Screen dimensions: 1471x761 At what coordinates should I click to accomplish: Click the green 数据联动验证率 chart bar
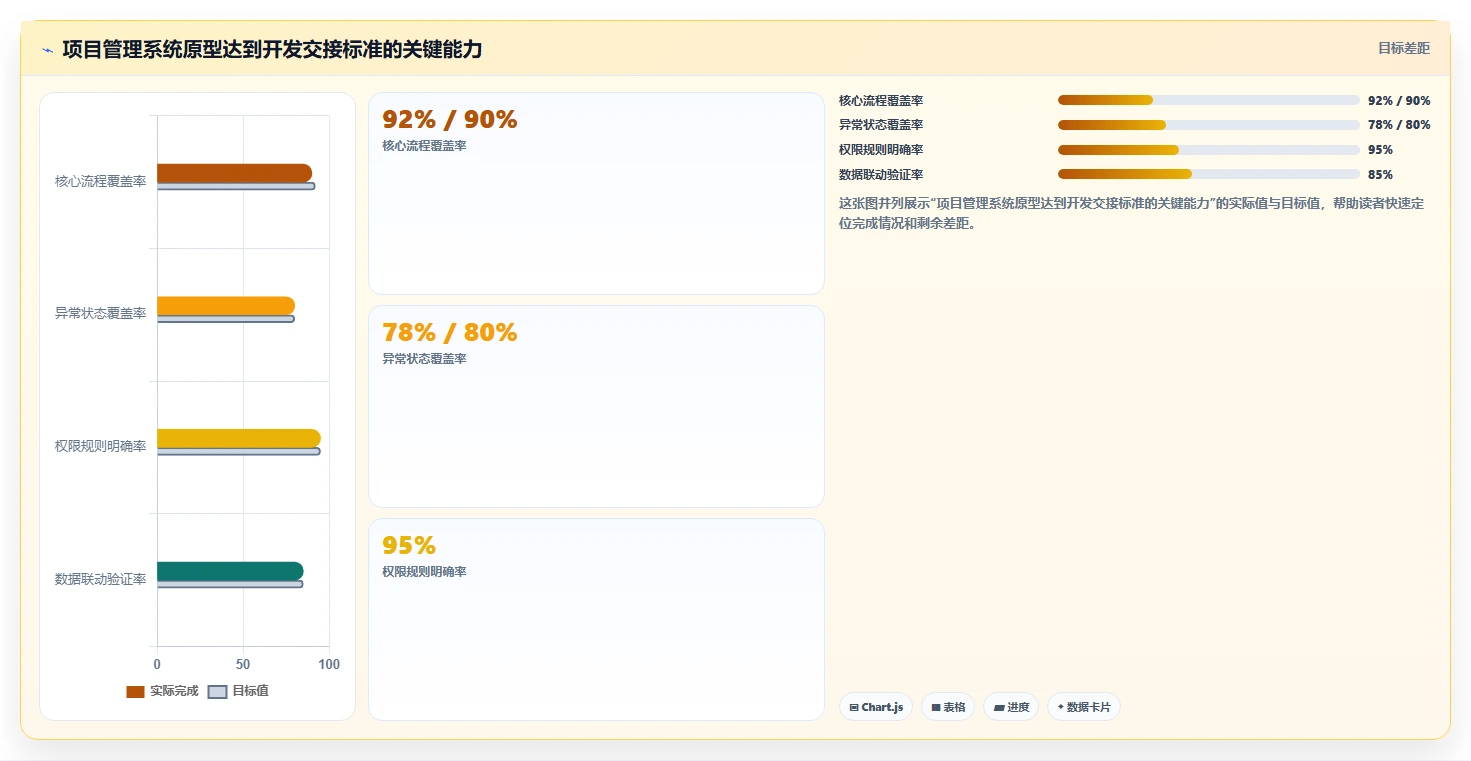pyautogui.click(x=230, y=571)
